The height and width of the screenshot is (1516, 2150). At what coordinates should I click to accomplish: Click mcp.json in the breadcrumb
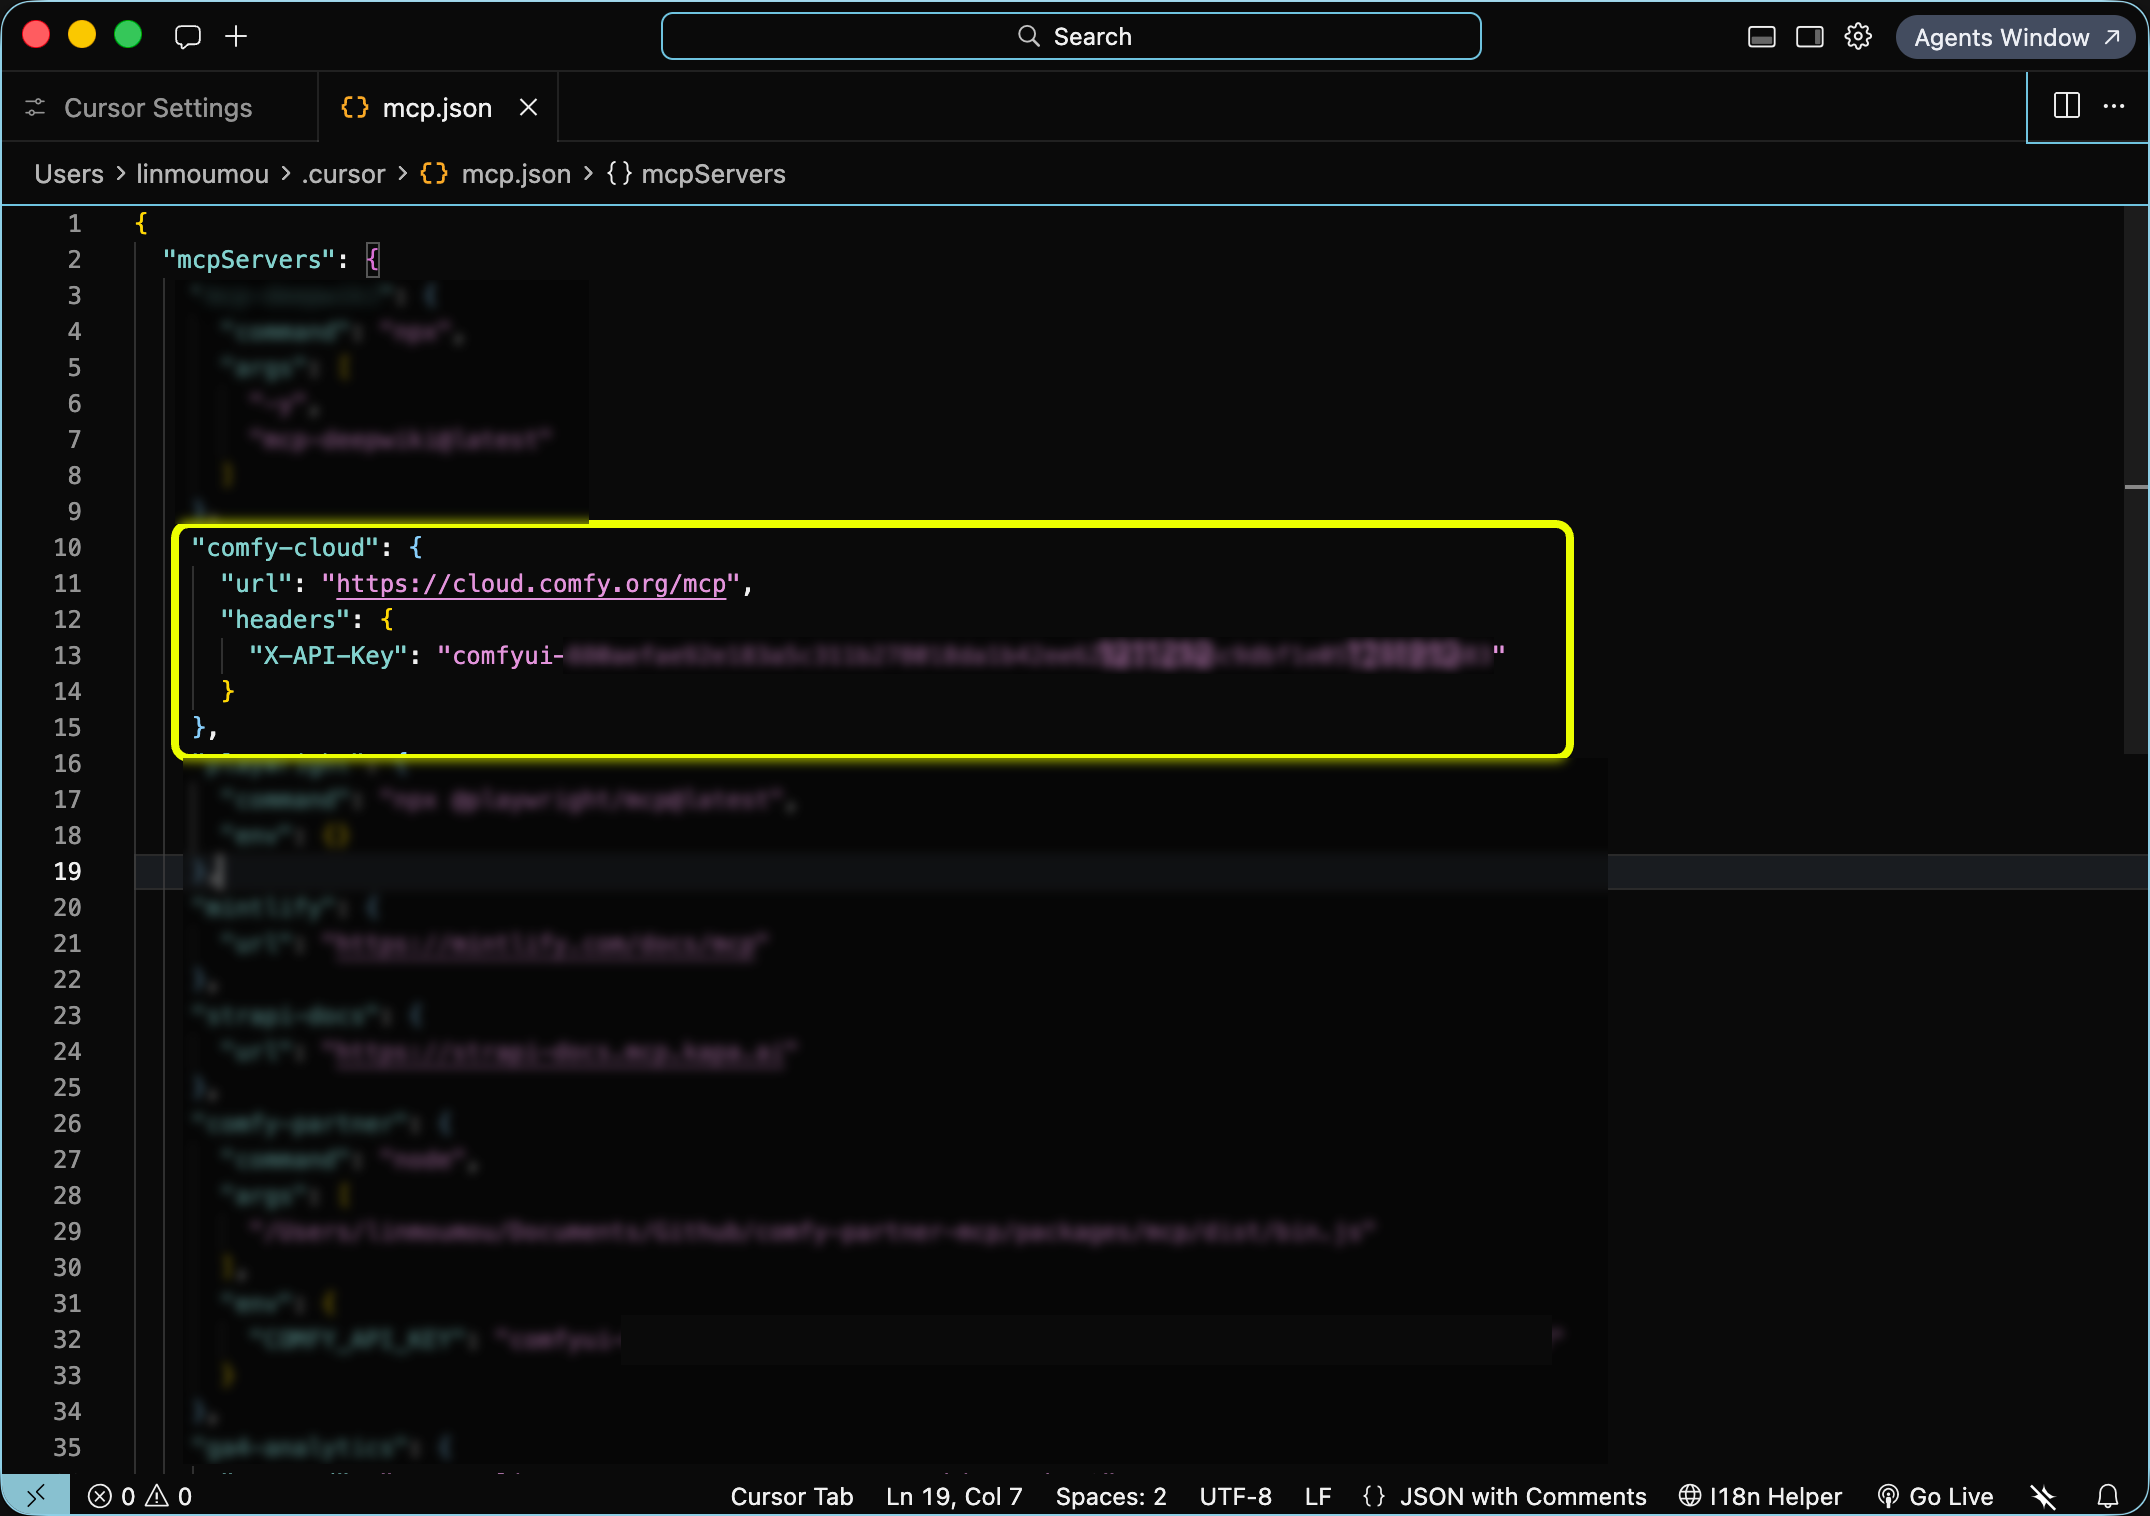[x=516, y=174]
